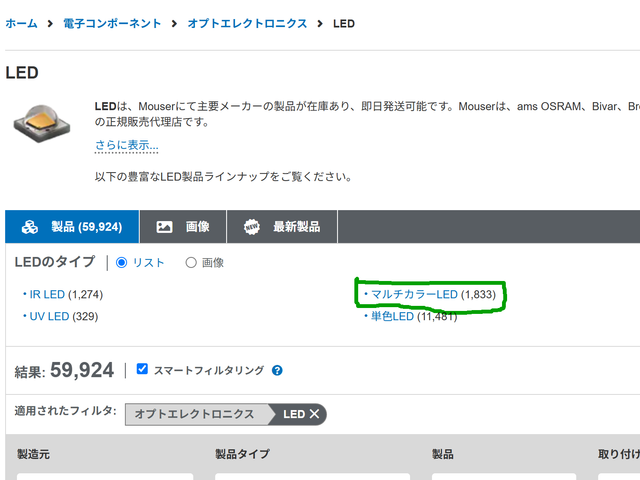The height and width of the screenshot is (480, 640).
Task: Select the リスト radio button
Action: pyautogui.click(x=121, y=262)
